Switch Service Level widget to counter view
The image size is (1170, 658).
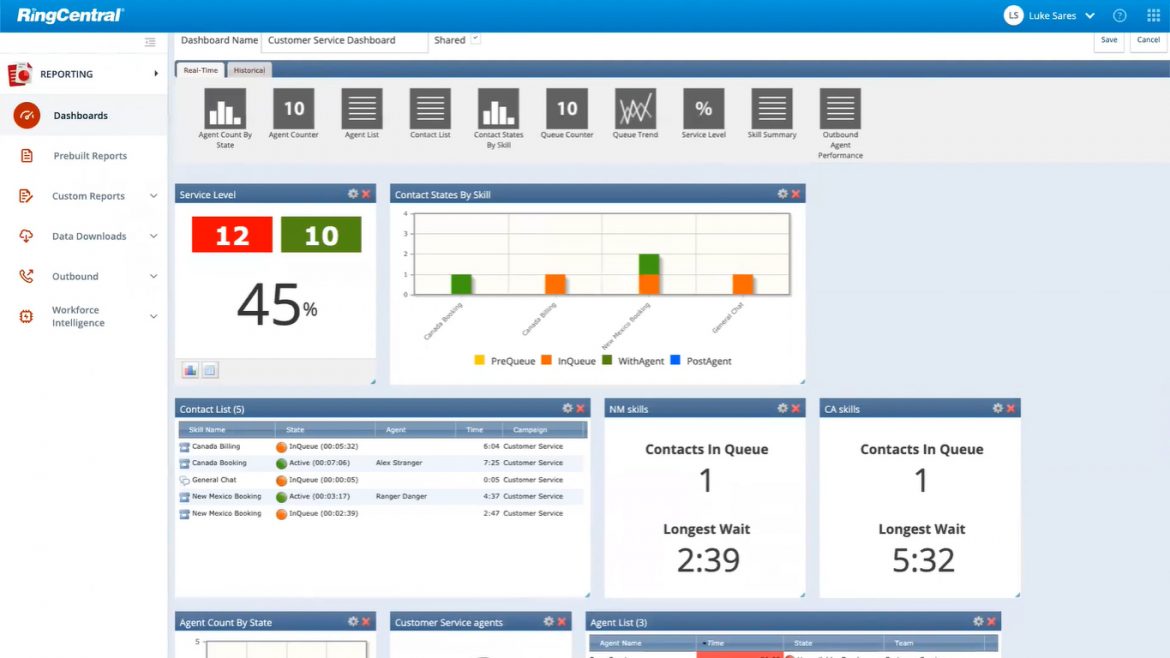209,369
